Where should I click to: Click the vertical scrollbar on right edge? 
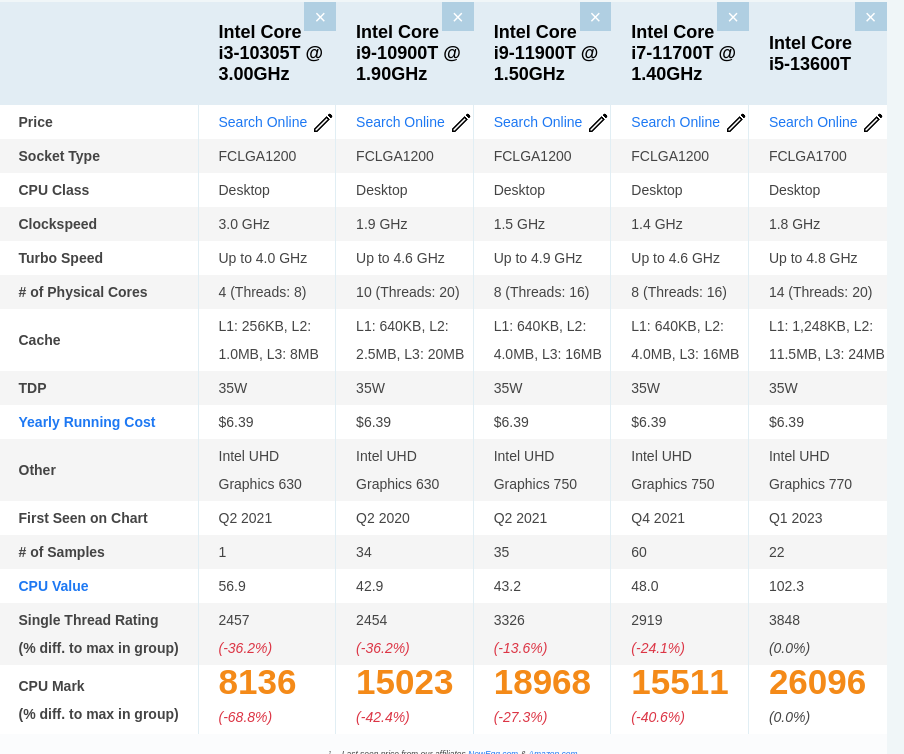[x=895, y=377]
